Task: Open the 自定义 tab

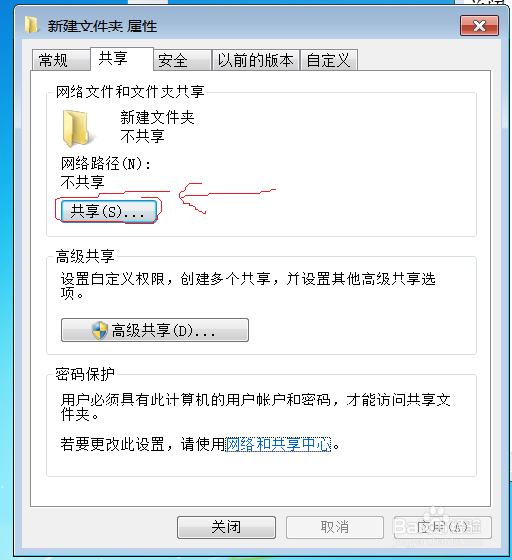Action: coord(329,60)
